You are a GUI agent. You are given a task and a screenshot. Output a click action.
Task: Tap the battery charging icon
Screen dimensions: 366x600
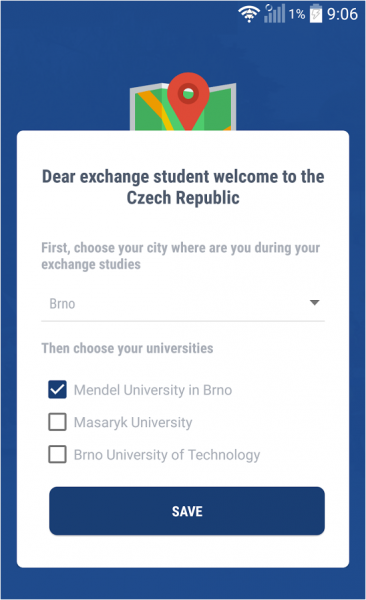coord(316,14)
